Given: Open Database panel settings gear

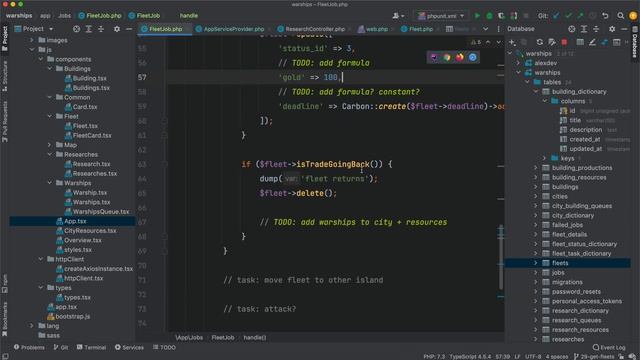Looking at the screenshot, I should [x=612, y=29].
